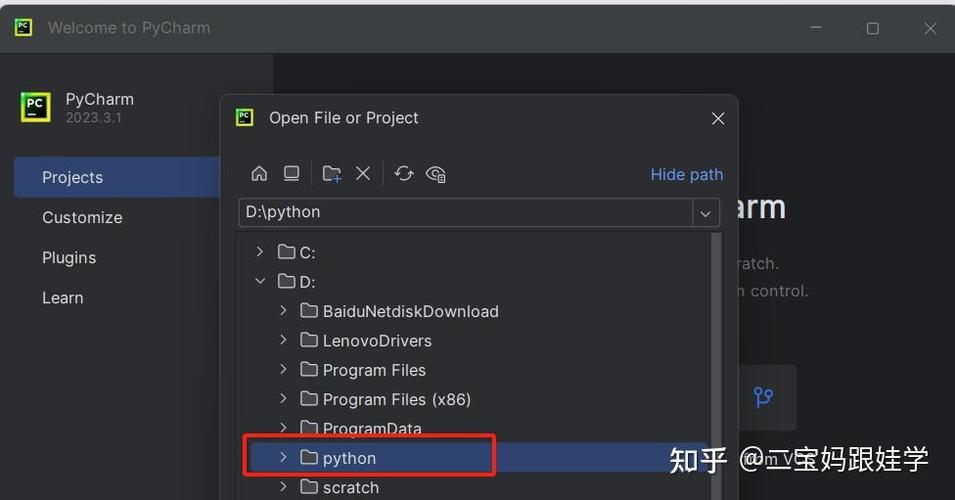Collapse the D: drive node
The image size is (955, 500).
[x=260, y=281]
